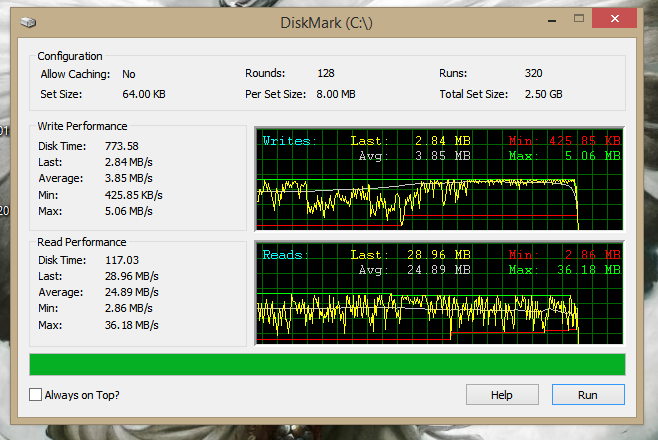Click the write Last value '2.84 MB/s'
This screenshot has width=658, height=440.
coord(128,162)
